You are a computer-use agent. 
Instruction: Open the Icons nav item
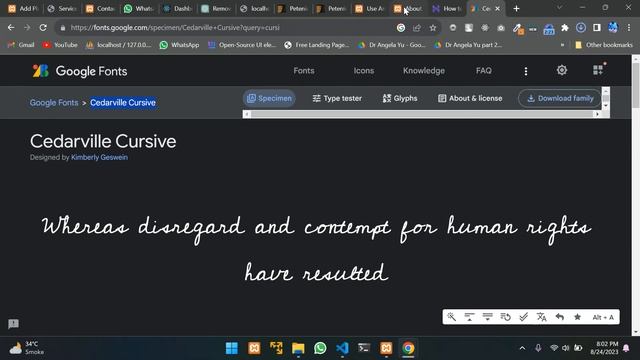(x=364, y=71)
